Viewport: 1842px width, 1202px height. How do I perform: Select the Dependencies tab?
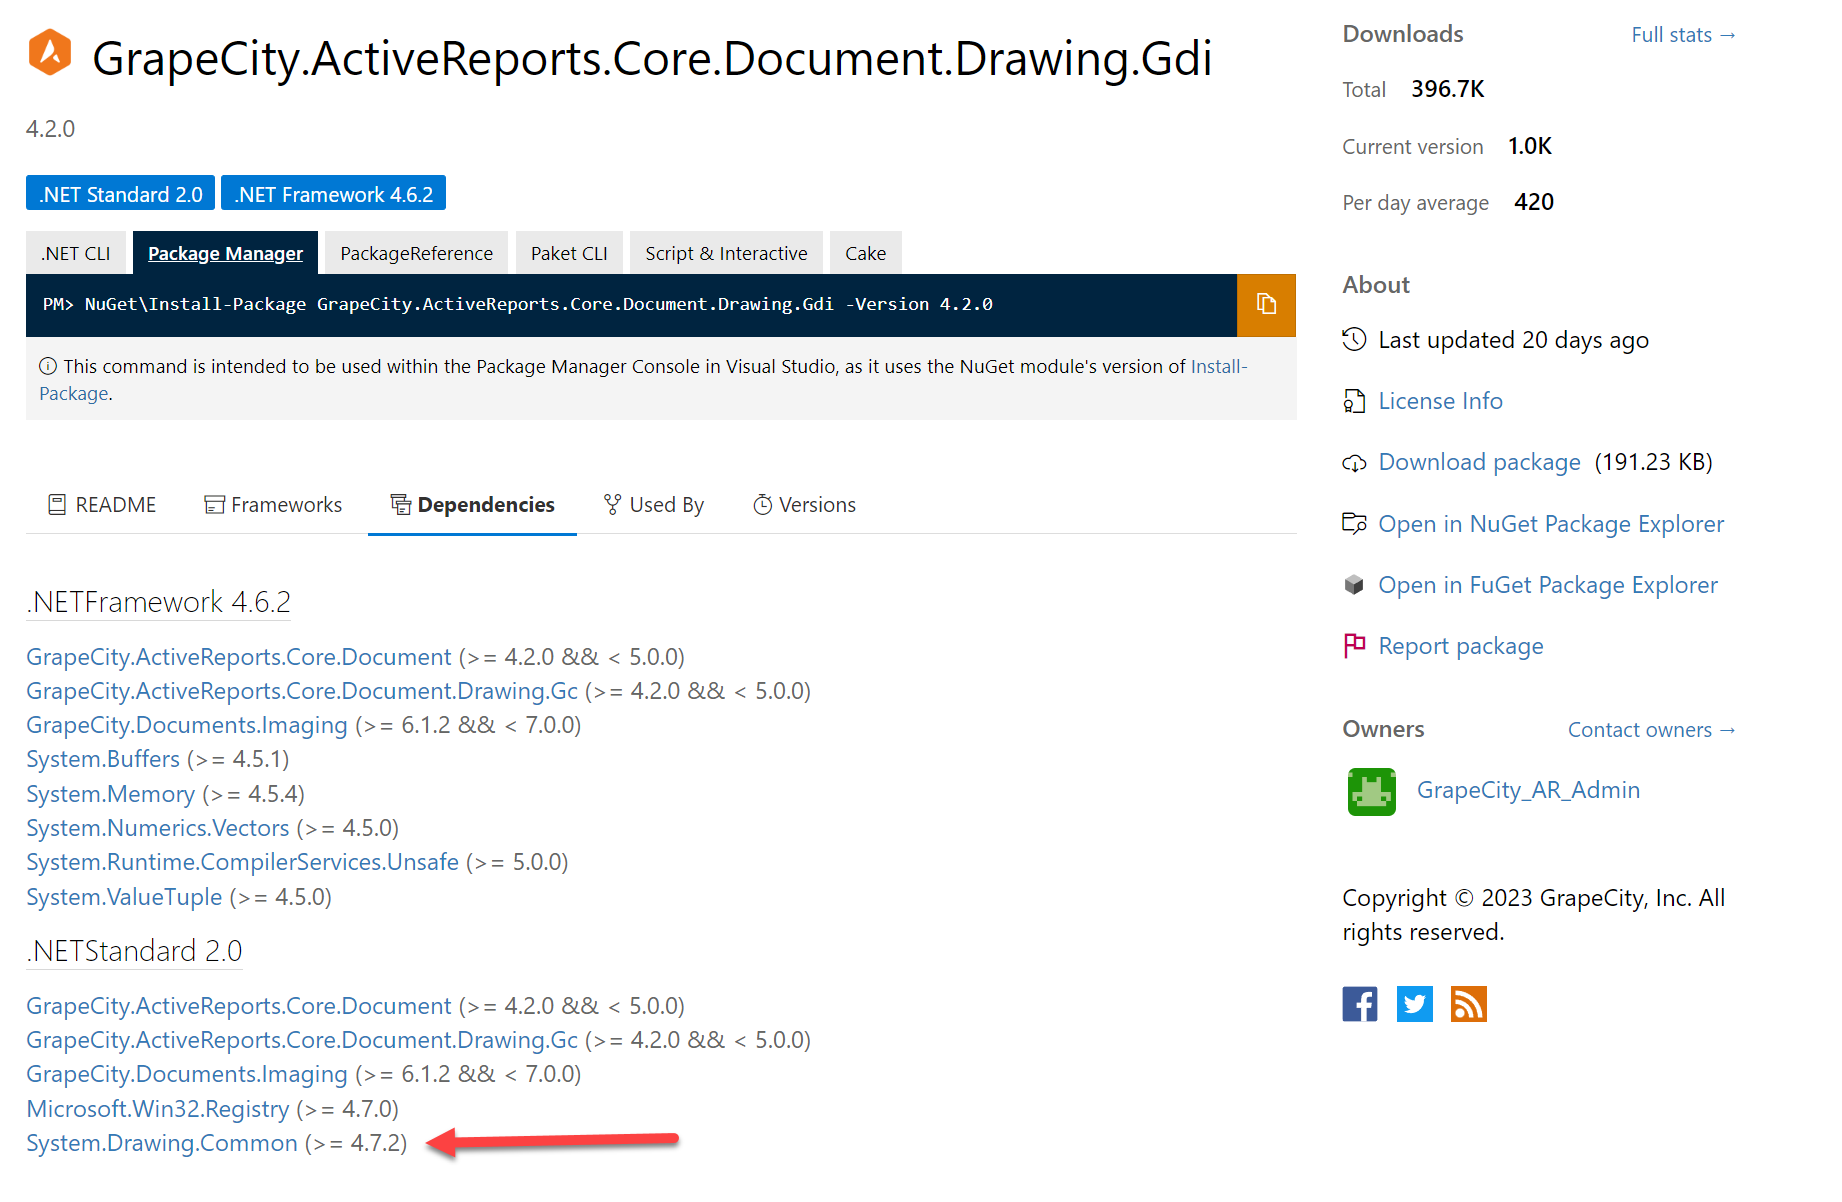[472, 505]
